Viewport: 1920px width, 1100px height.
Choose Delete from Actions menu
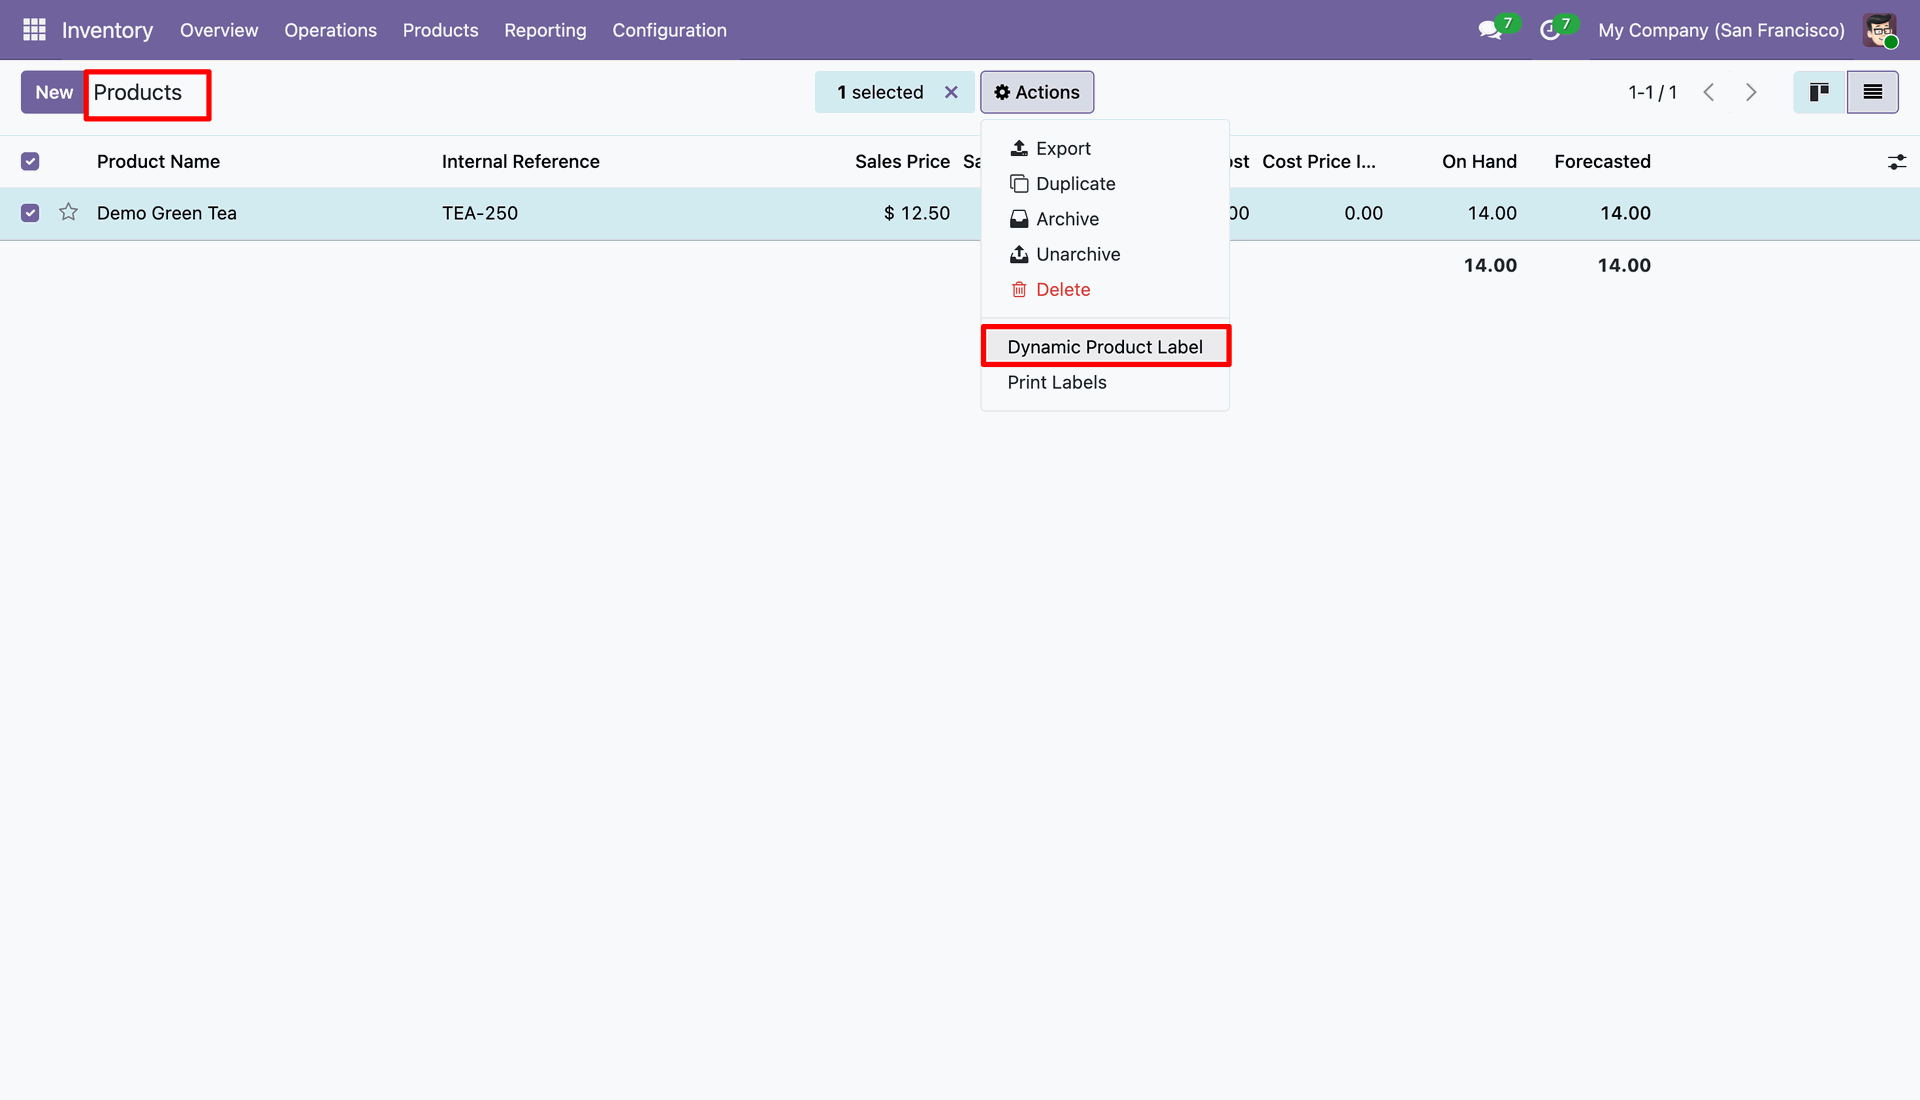coord(1105,290)
